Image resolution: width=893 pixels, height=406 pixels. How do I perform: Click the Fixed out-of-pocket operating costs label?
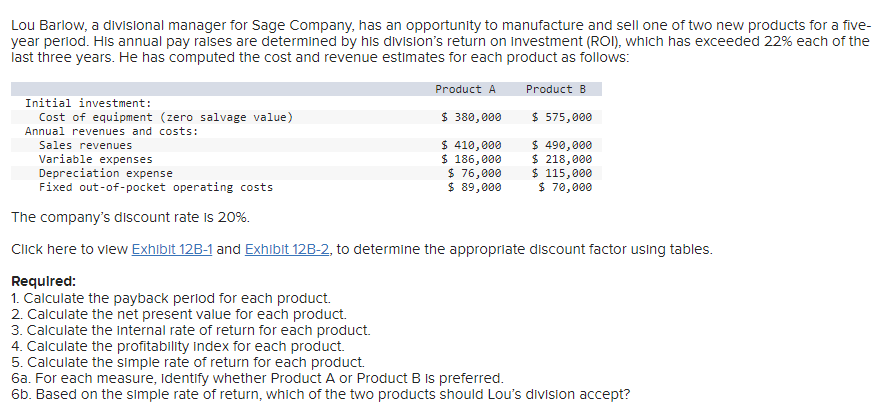[x=156, y=187]
